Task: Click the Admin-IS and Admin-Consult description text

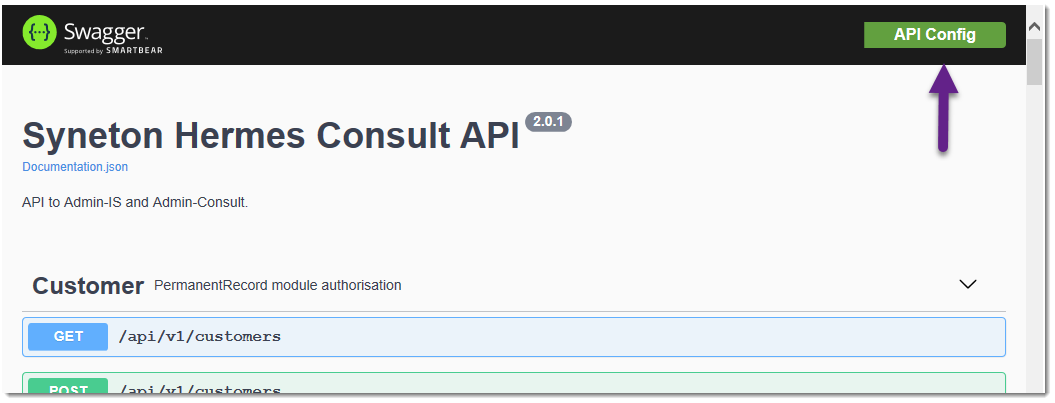Action: point(135,202)
